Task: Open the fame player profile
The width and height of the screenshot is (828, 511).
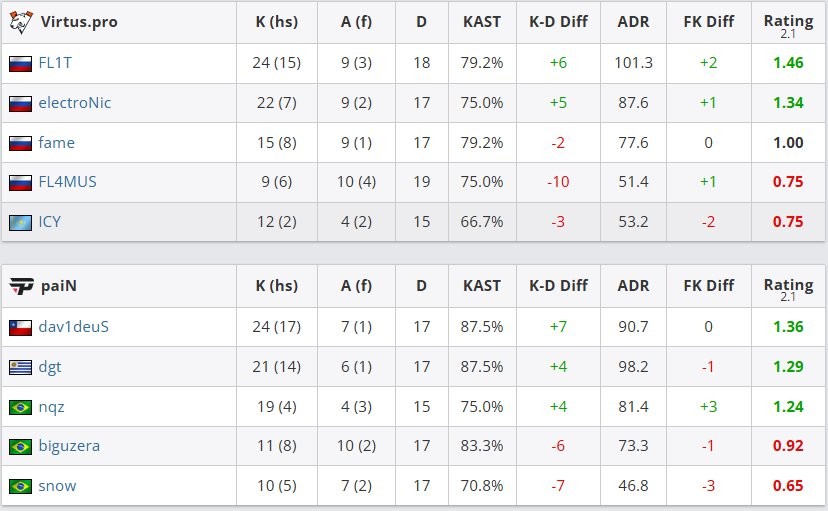Action: coord(56,143)
